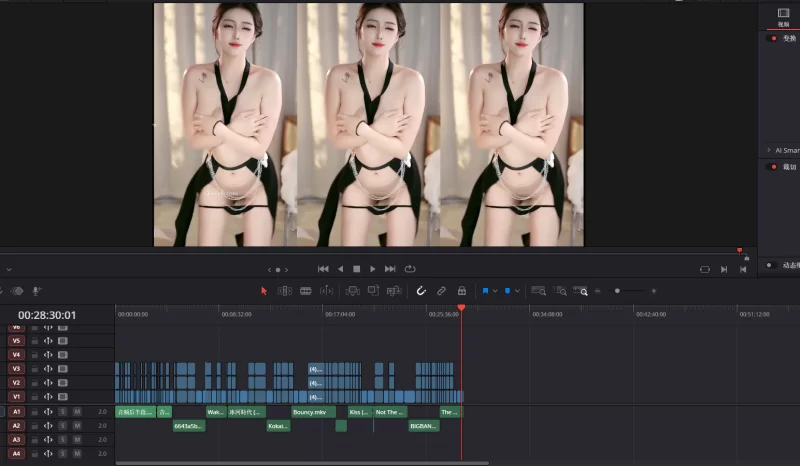
Task: Lock video track V1
Action: click(34, 397)
